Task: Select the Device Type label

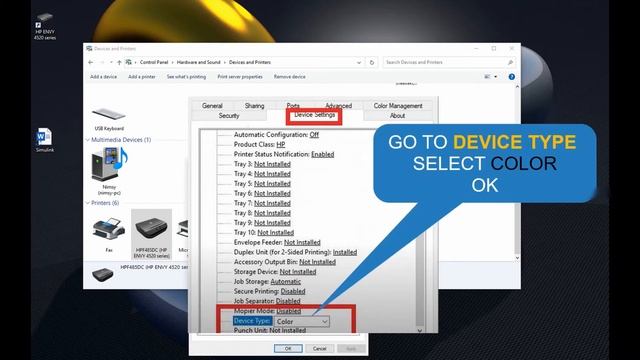Action: (252, 321)
